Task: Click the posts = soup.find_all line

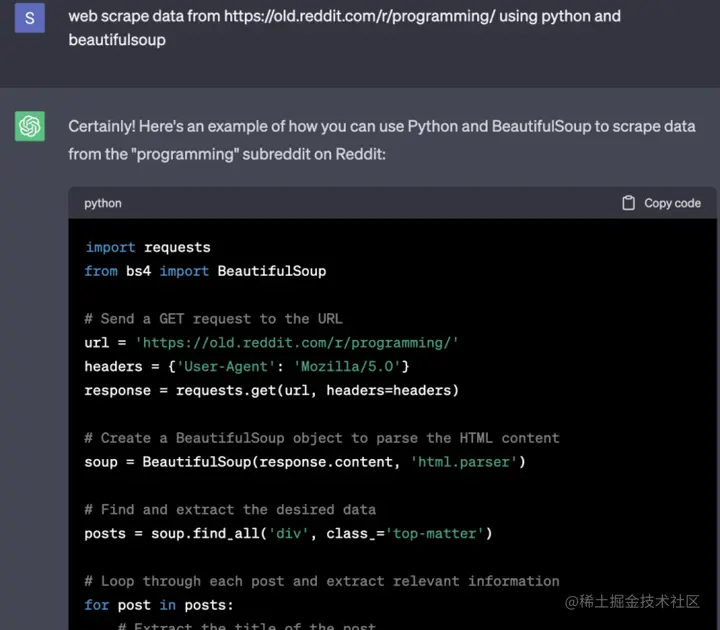Action: (288, 534)
